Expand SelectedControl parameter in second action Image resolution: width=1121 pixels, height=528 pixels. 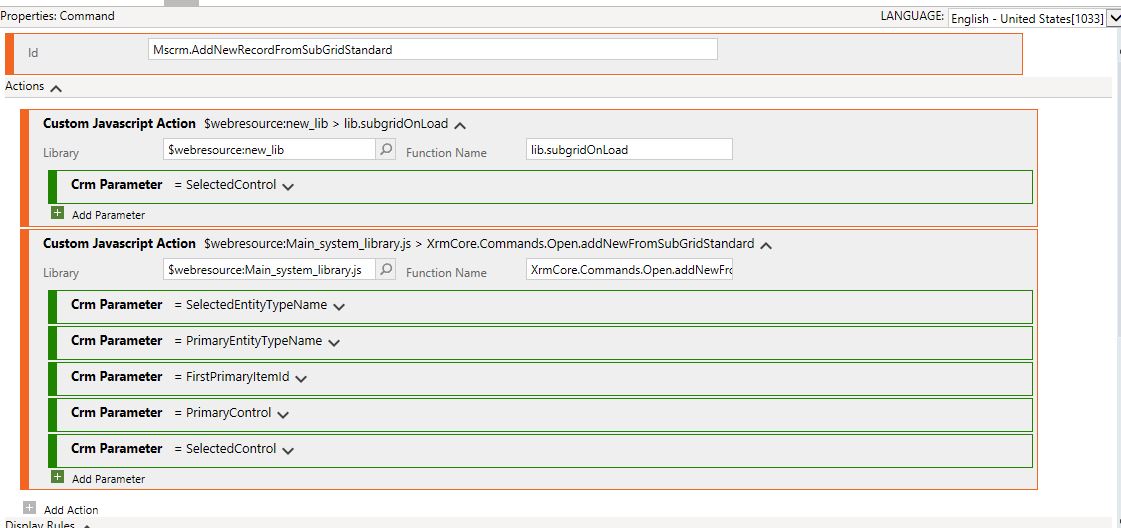coord(288,450)
